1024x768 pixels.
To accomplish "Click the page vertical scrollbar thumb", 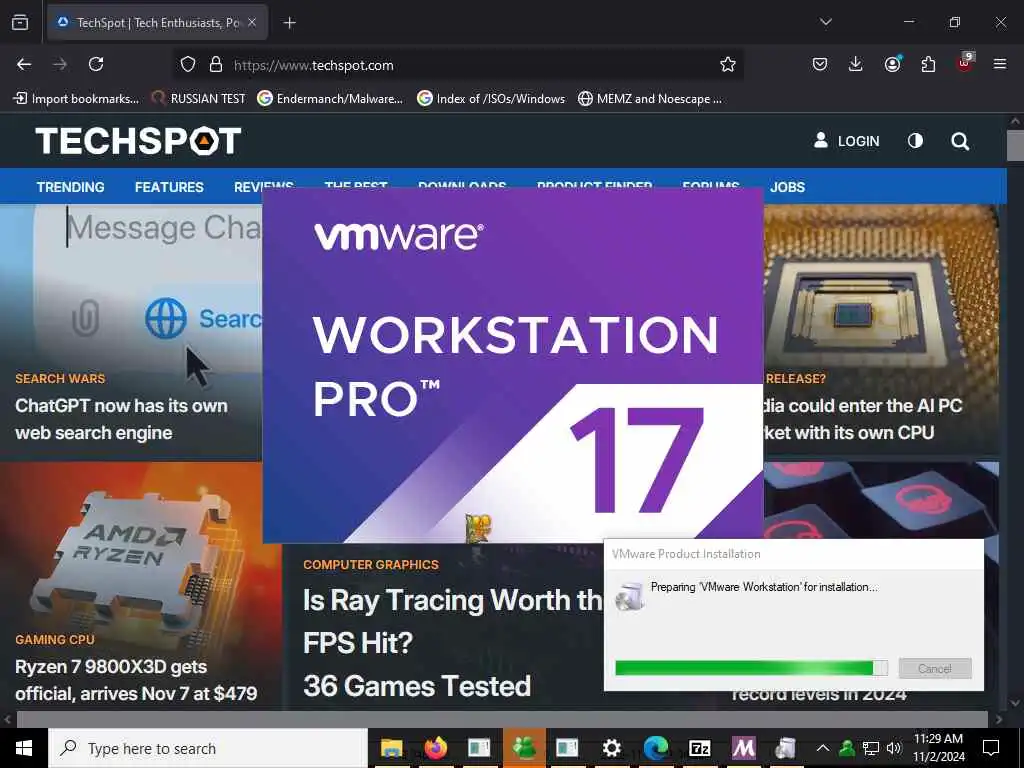I will [x=1015, y=145].
